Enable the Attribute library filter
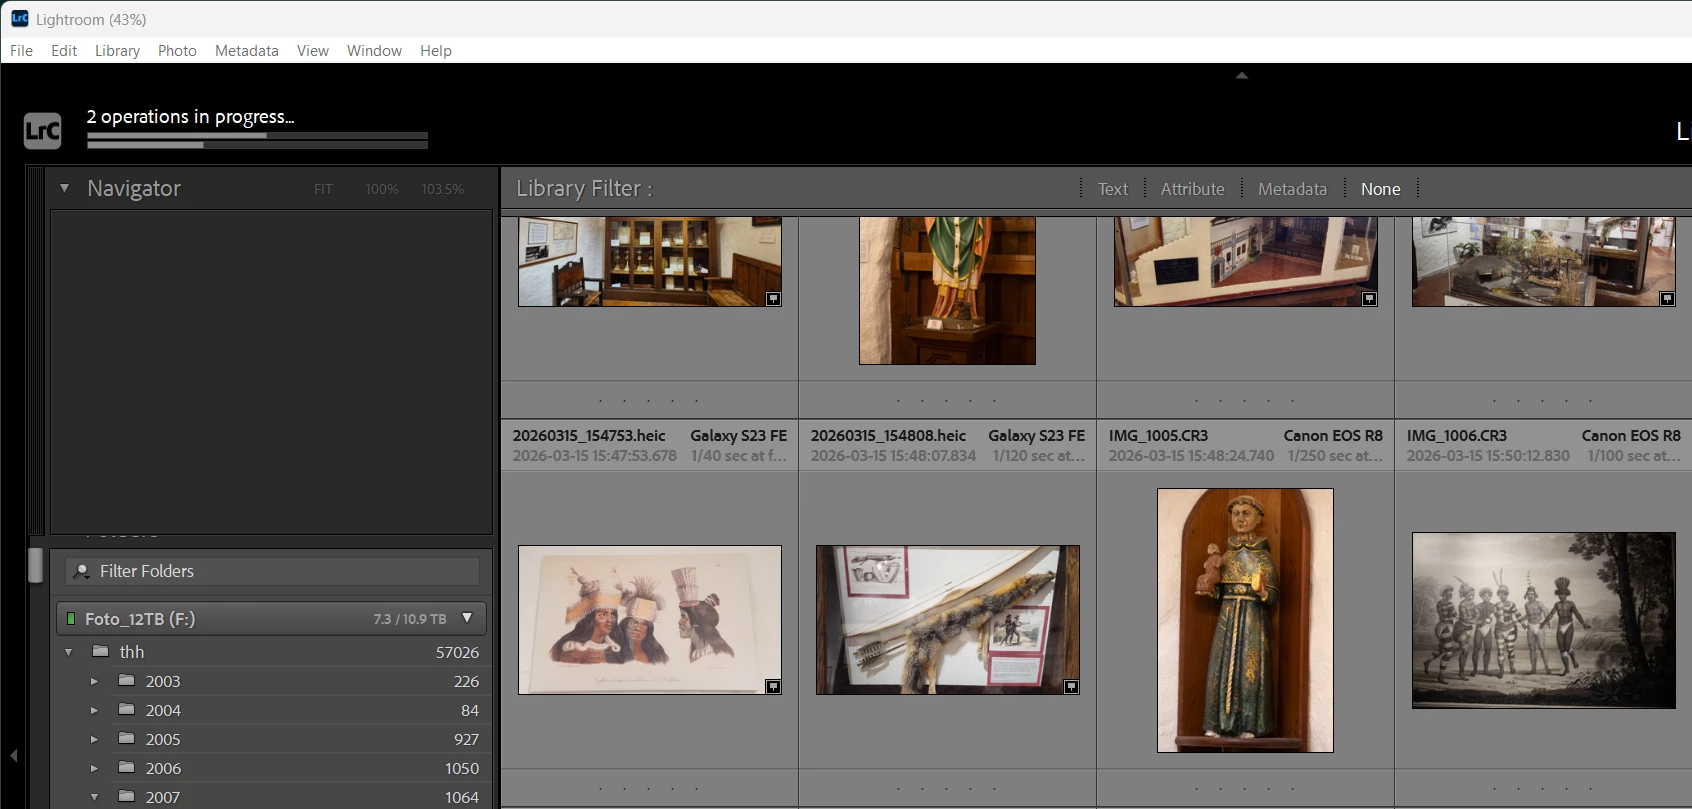1692x809 pixels. [1192, 189]
